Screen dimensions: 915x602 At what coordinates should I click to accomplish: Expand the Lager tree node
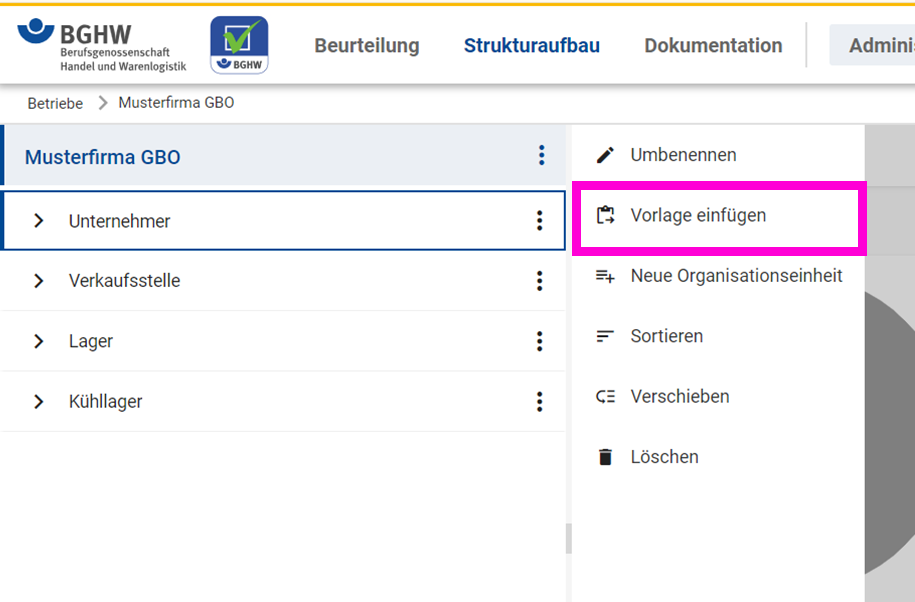click(x=39, y=341)
